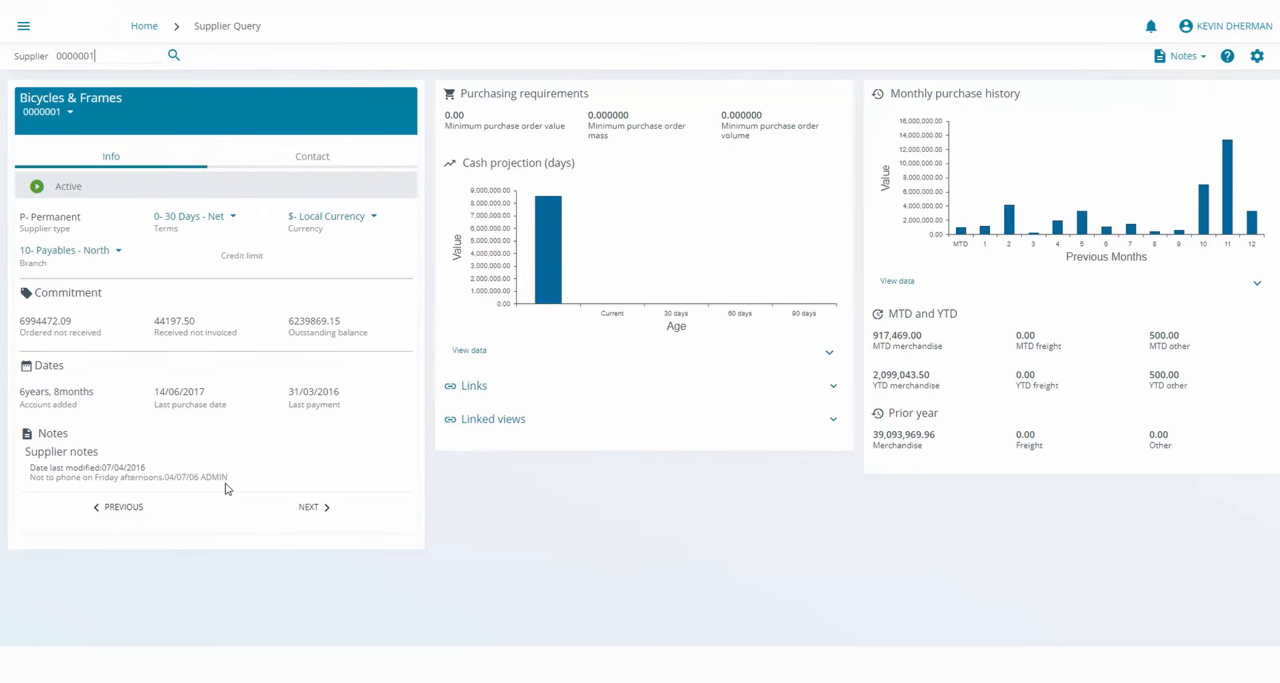The image size is (1280, 683).
Task: Open the Kevin Dherman user account
Action: point(1226,26)
